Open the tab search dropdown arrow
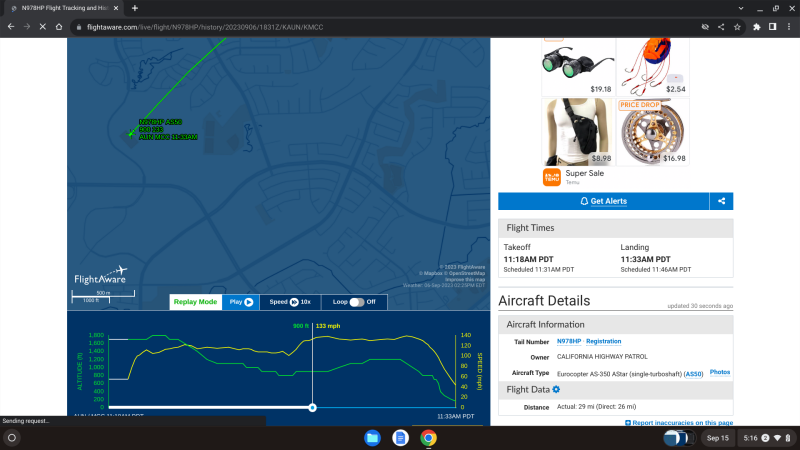Image resolution: width=800 pixels, height=450 pixels. (x=741, y=8)
